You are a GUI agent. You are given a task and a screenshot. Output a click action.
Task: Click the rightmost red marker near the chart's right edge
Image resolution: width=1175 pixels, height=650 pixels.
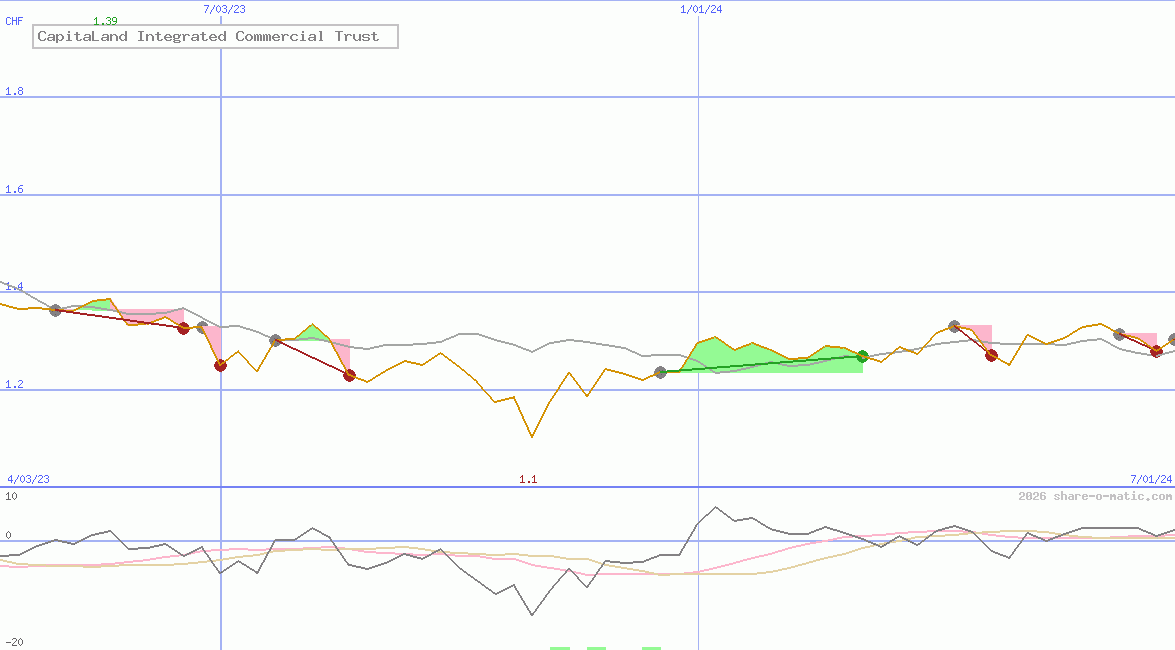1157,351
